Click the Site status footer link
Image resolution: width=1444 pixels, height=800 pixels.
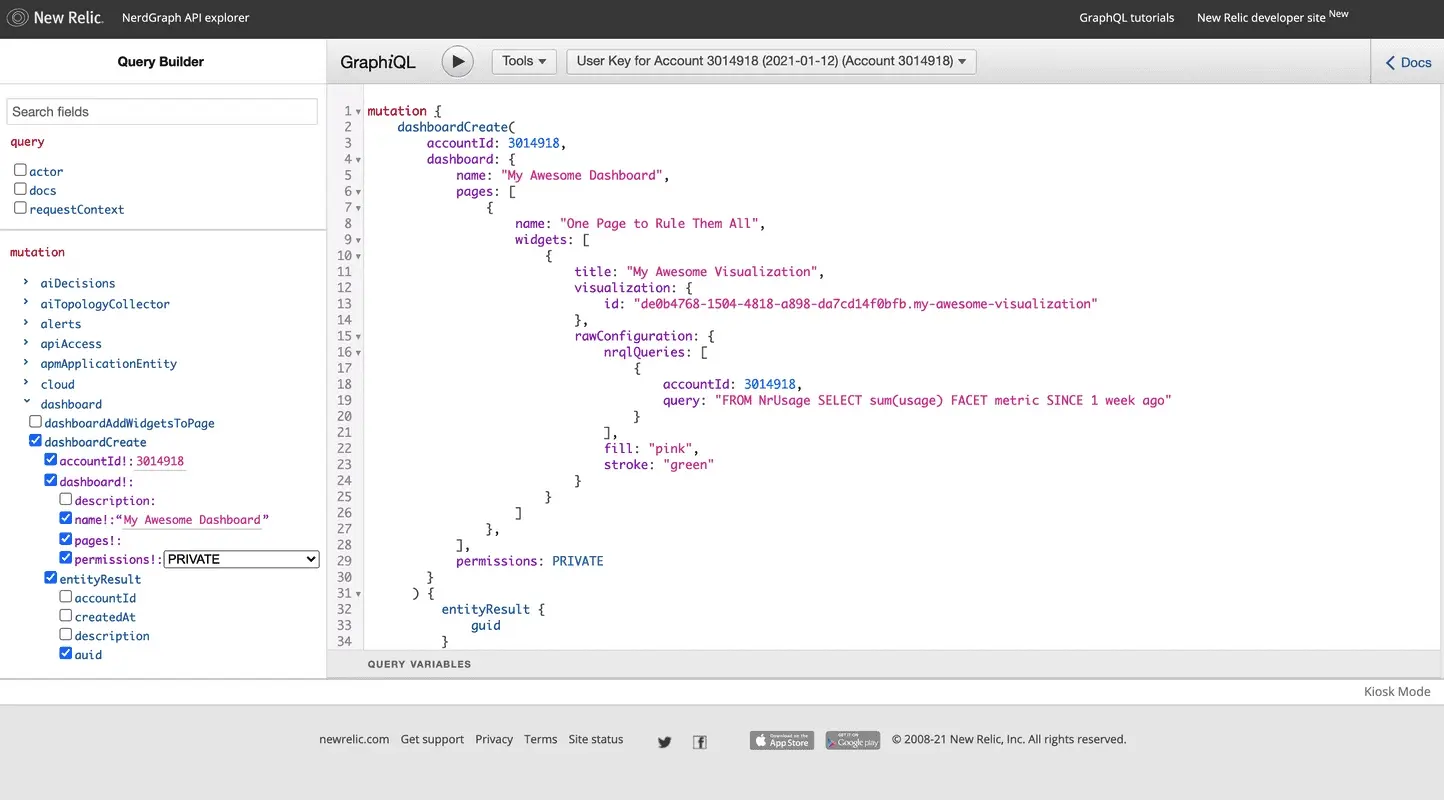pyautogui.click(x=595, y=740)
